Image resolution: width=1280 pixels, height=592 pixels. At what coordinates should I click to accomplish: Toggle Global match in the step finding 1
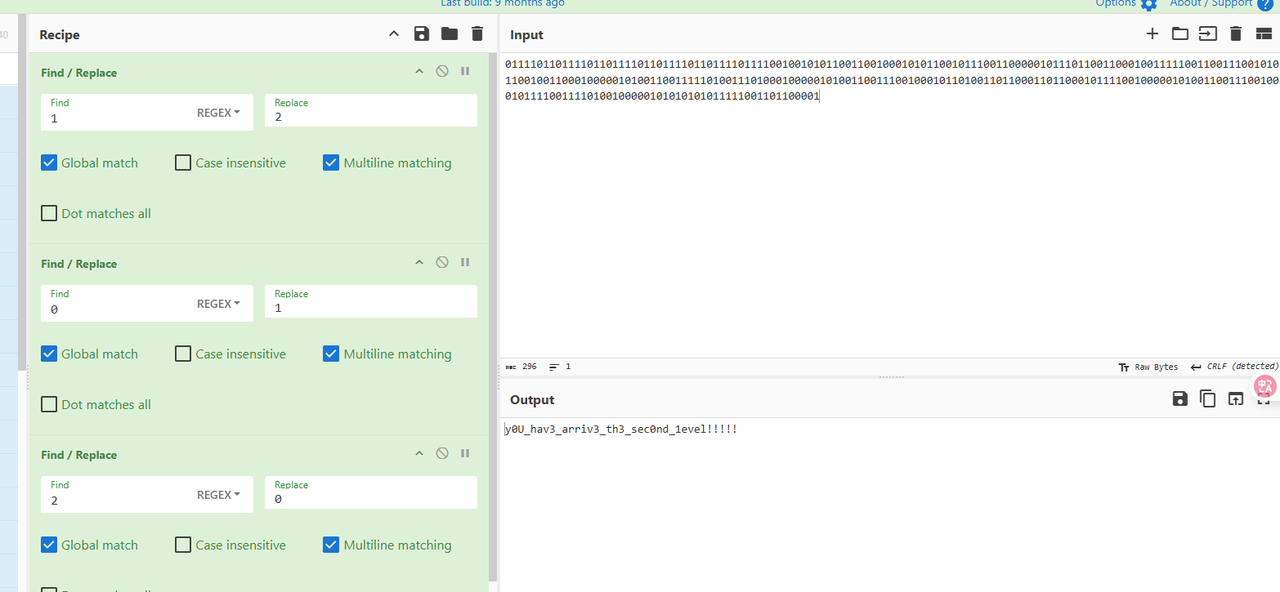(x=49, y=163)
